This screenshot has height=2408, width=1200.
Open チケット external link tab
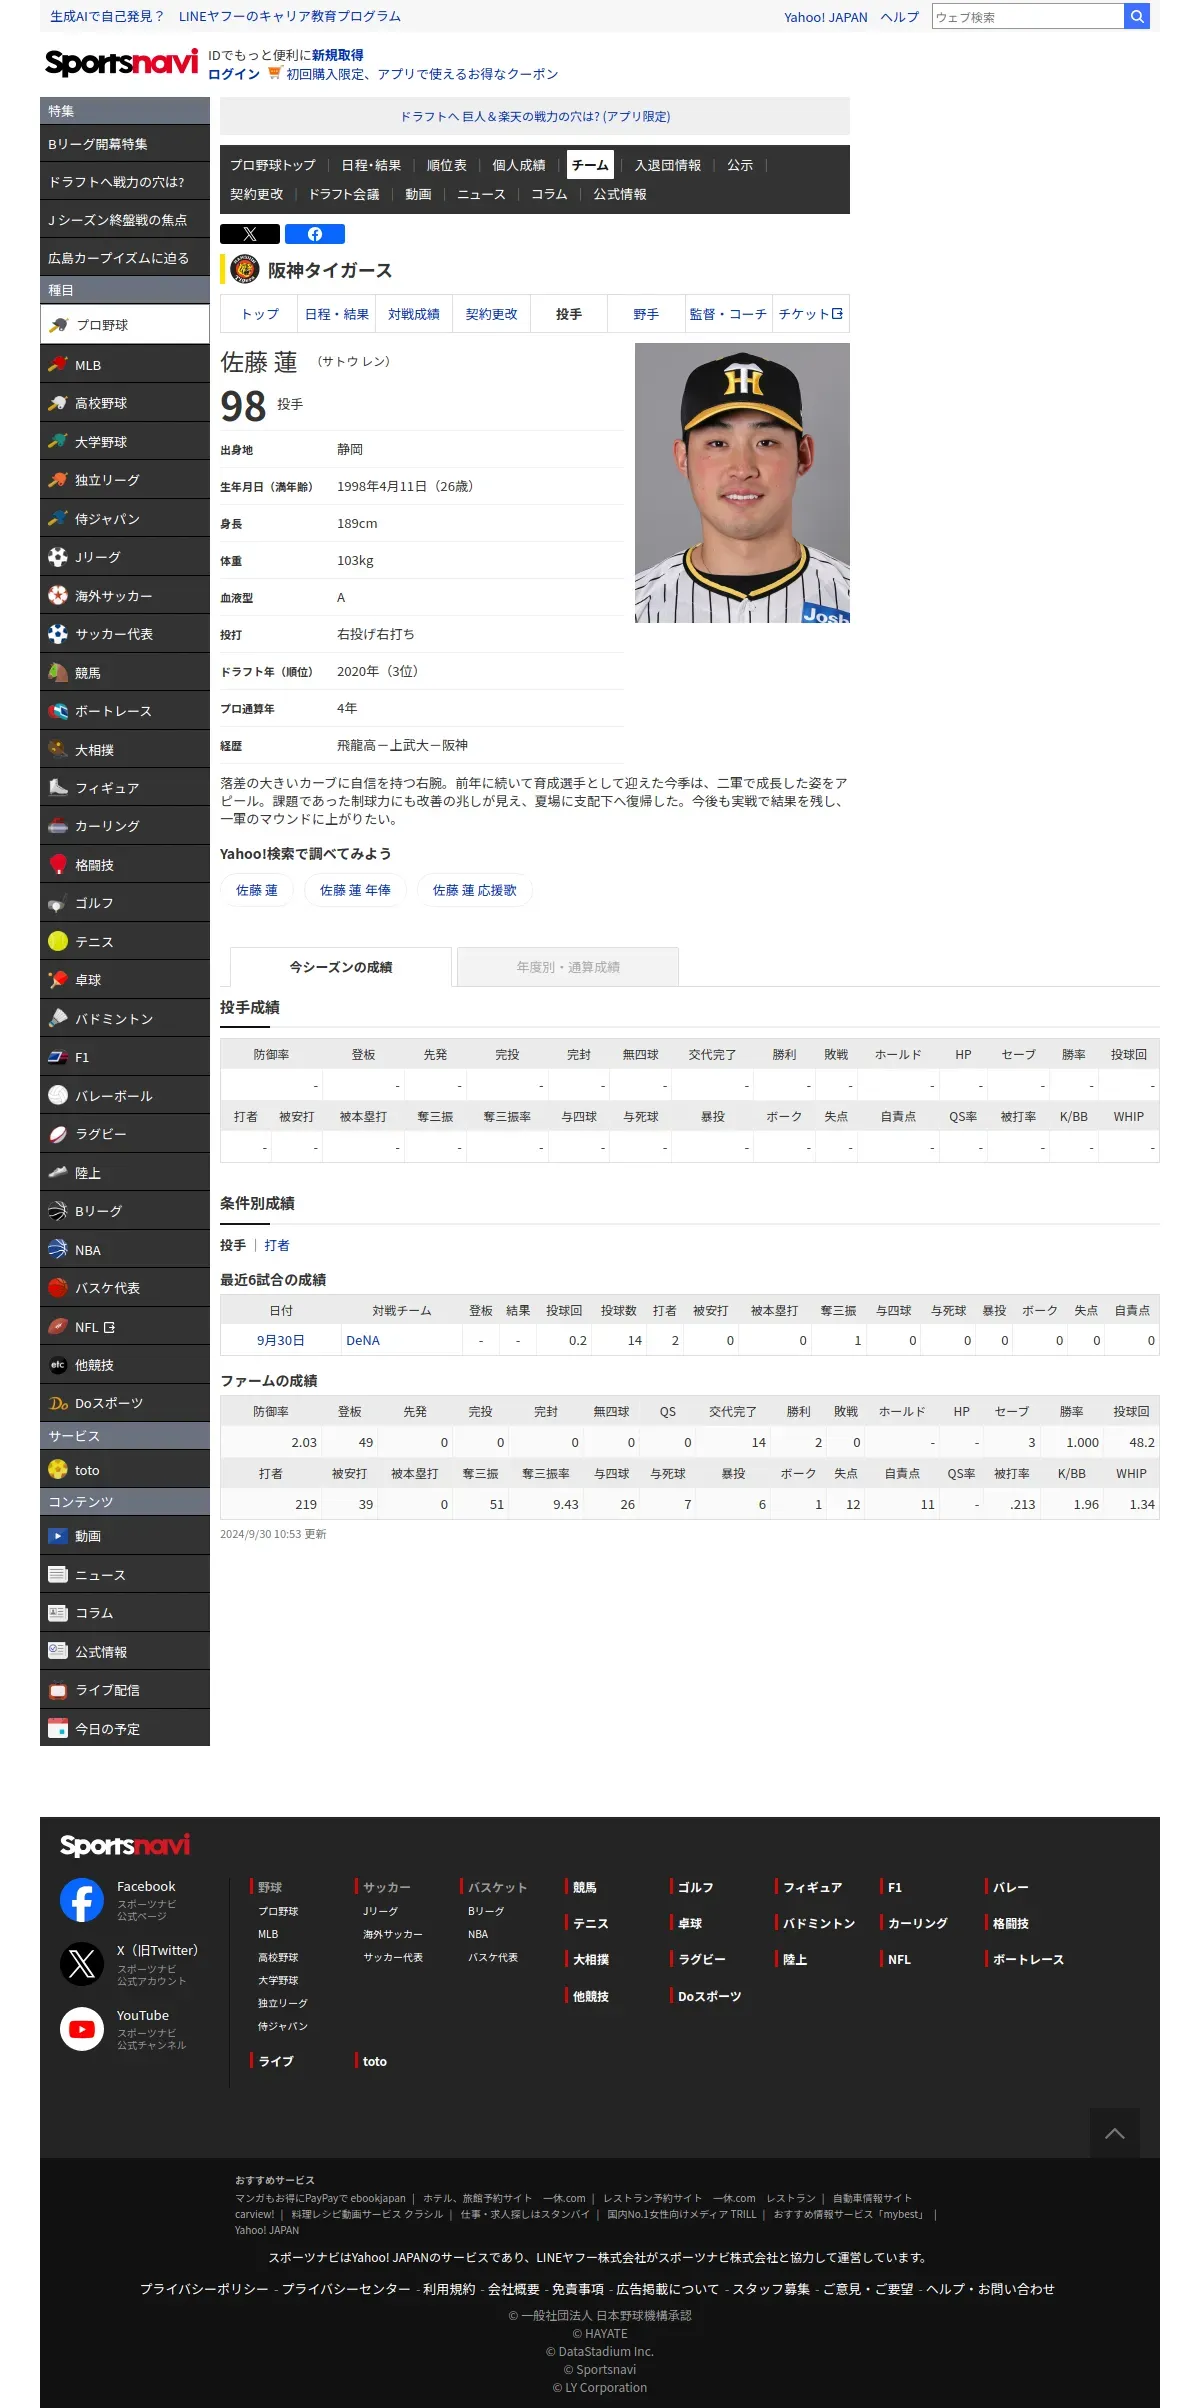point(810,314)
